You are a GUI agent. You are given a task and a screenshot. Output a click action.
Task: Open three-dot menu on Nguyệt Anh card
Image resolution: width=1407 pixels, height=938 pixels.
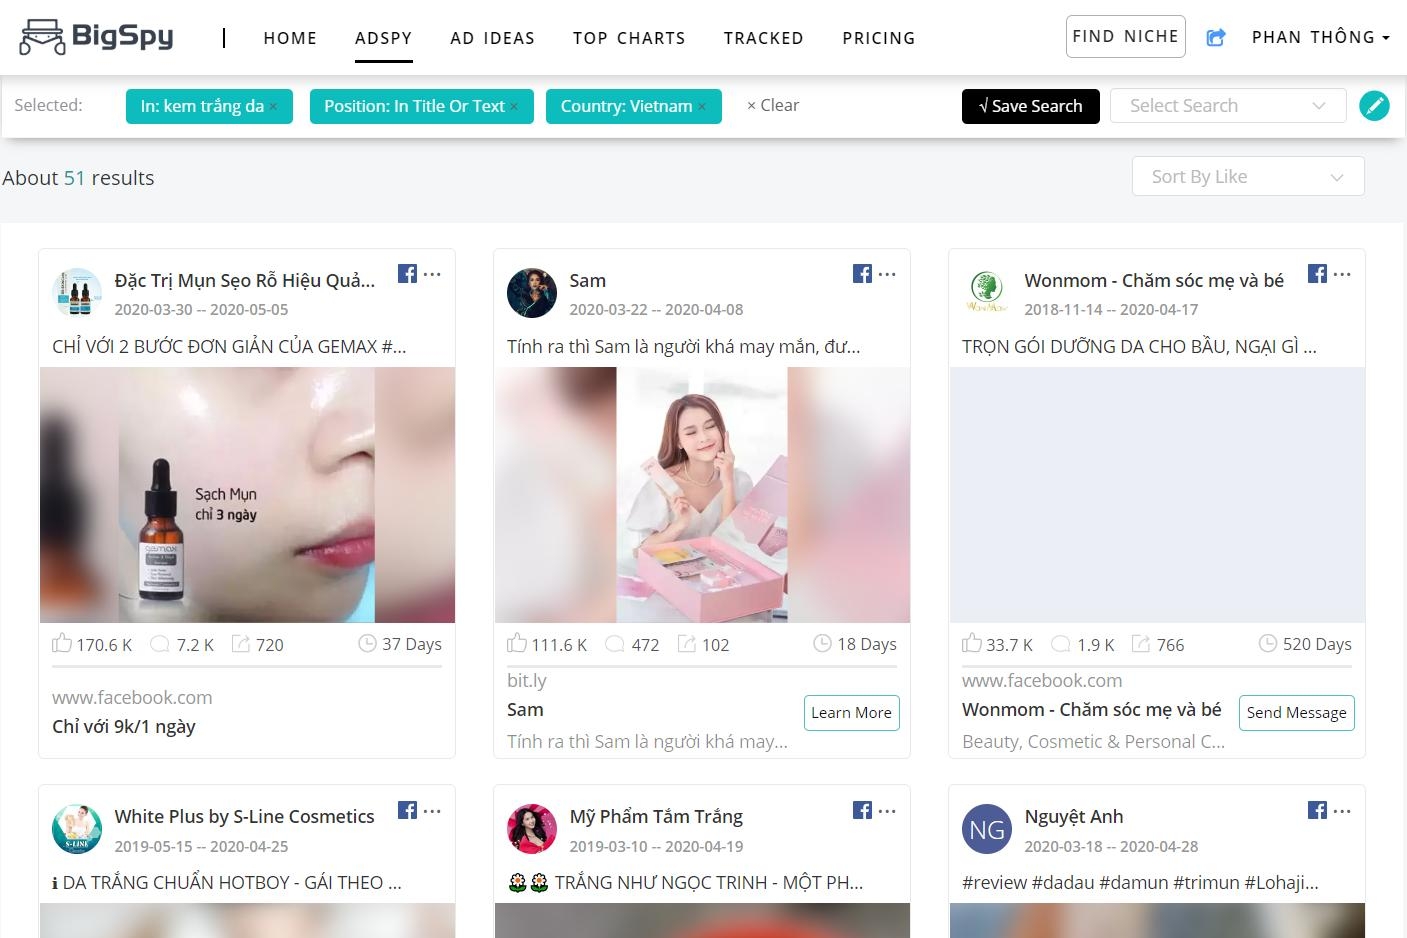1342,810
